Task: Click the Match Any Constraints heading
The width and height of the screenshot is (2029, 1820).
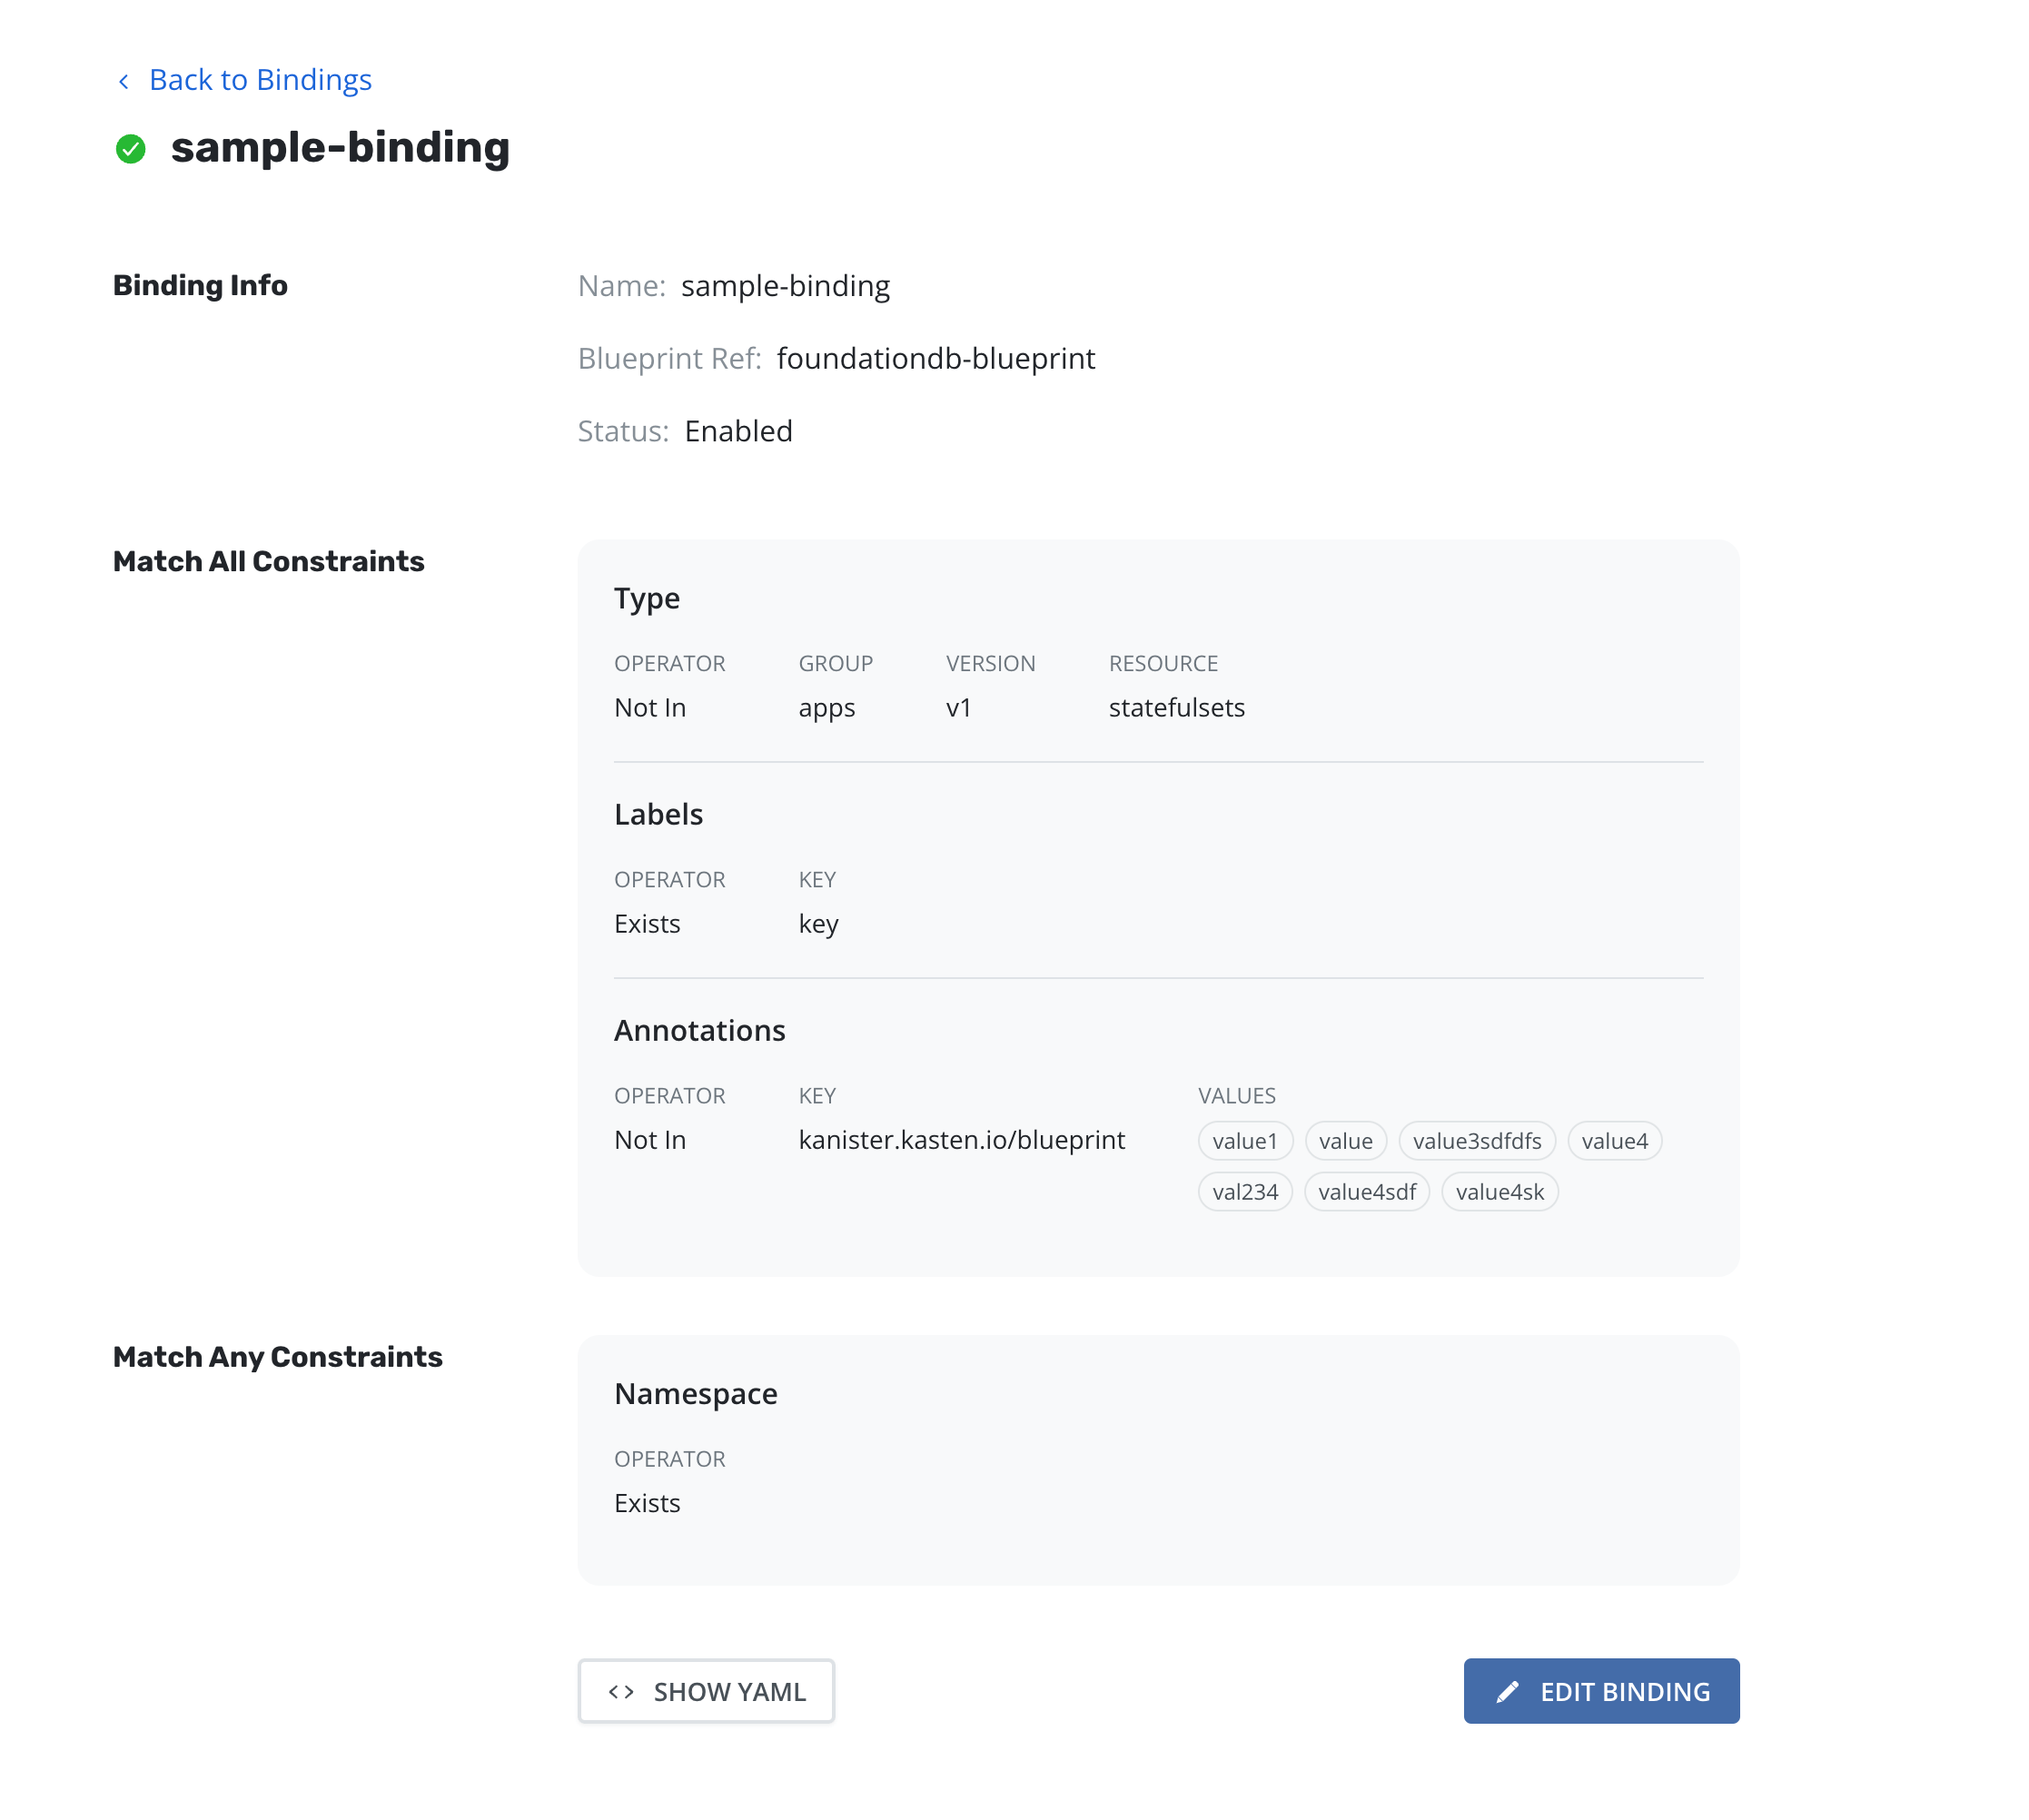Action: (277, 1357)
